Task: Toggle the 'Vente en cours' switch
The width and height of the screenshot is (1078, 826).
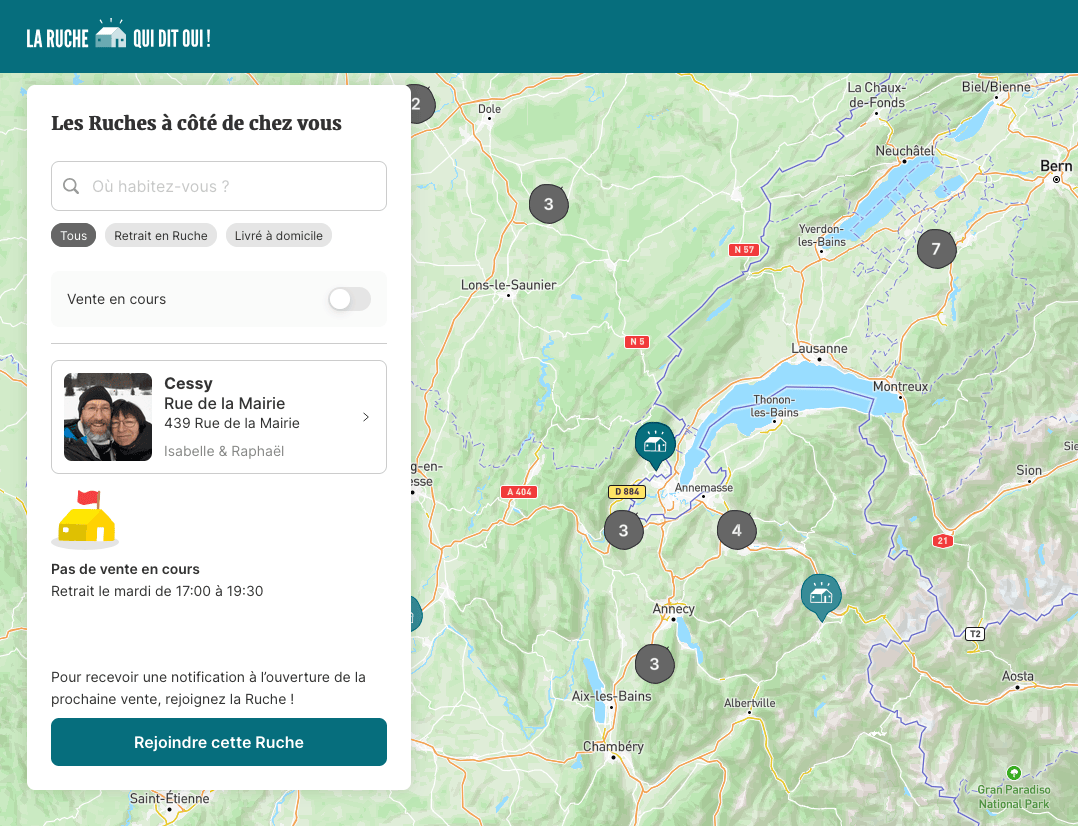Action: click(349, 299)
